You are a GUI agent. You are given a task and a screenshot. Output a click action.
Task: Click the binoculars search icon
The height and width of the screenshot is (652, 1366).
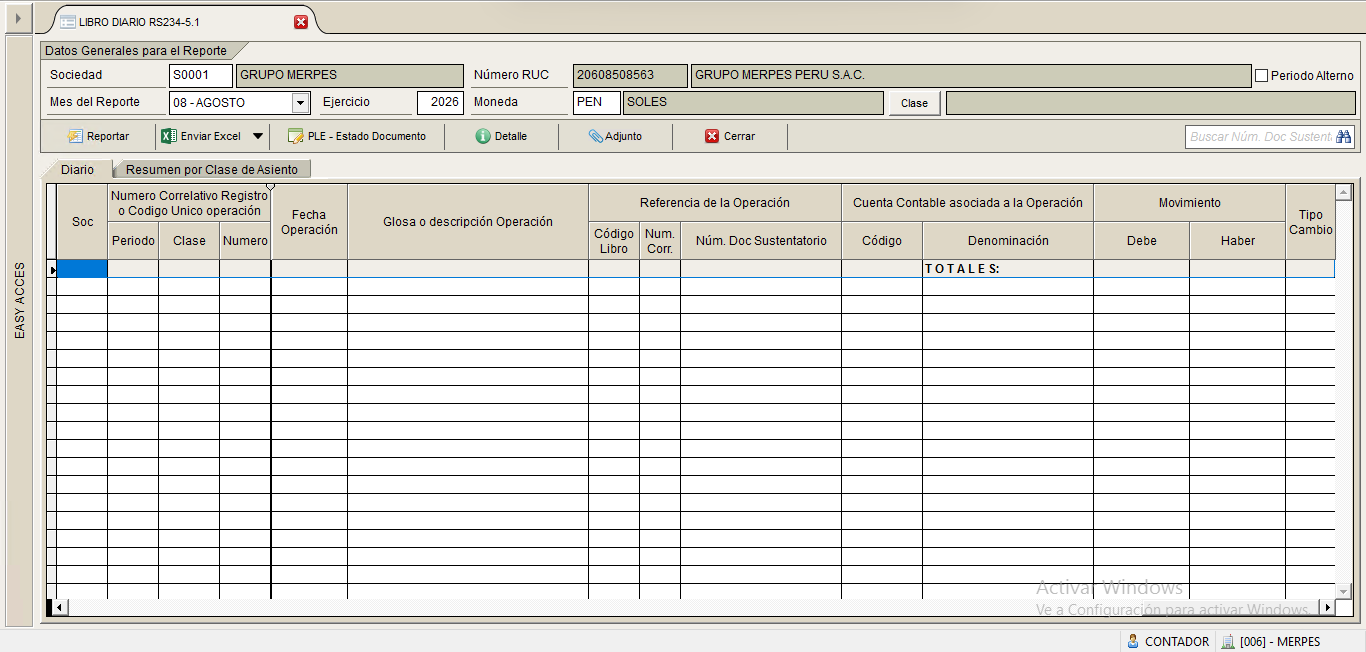[1343, 137]
